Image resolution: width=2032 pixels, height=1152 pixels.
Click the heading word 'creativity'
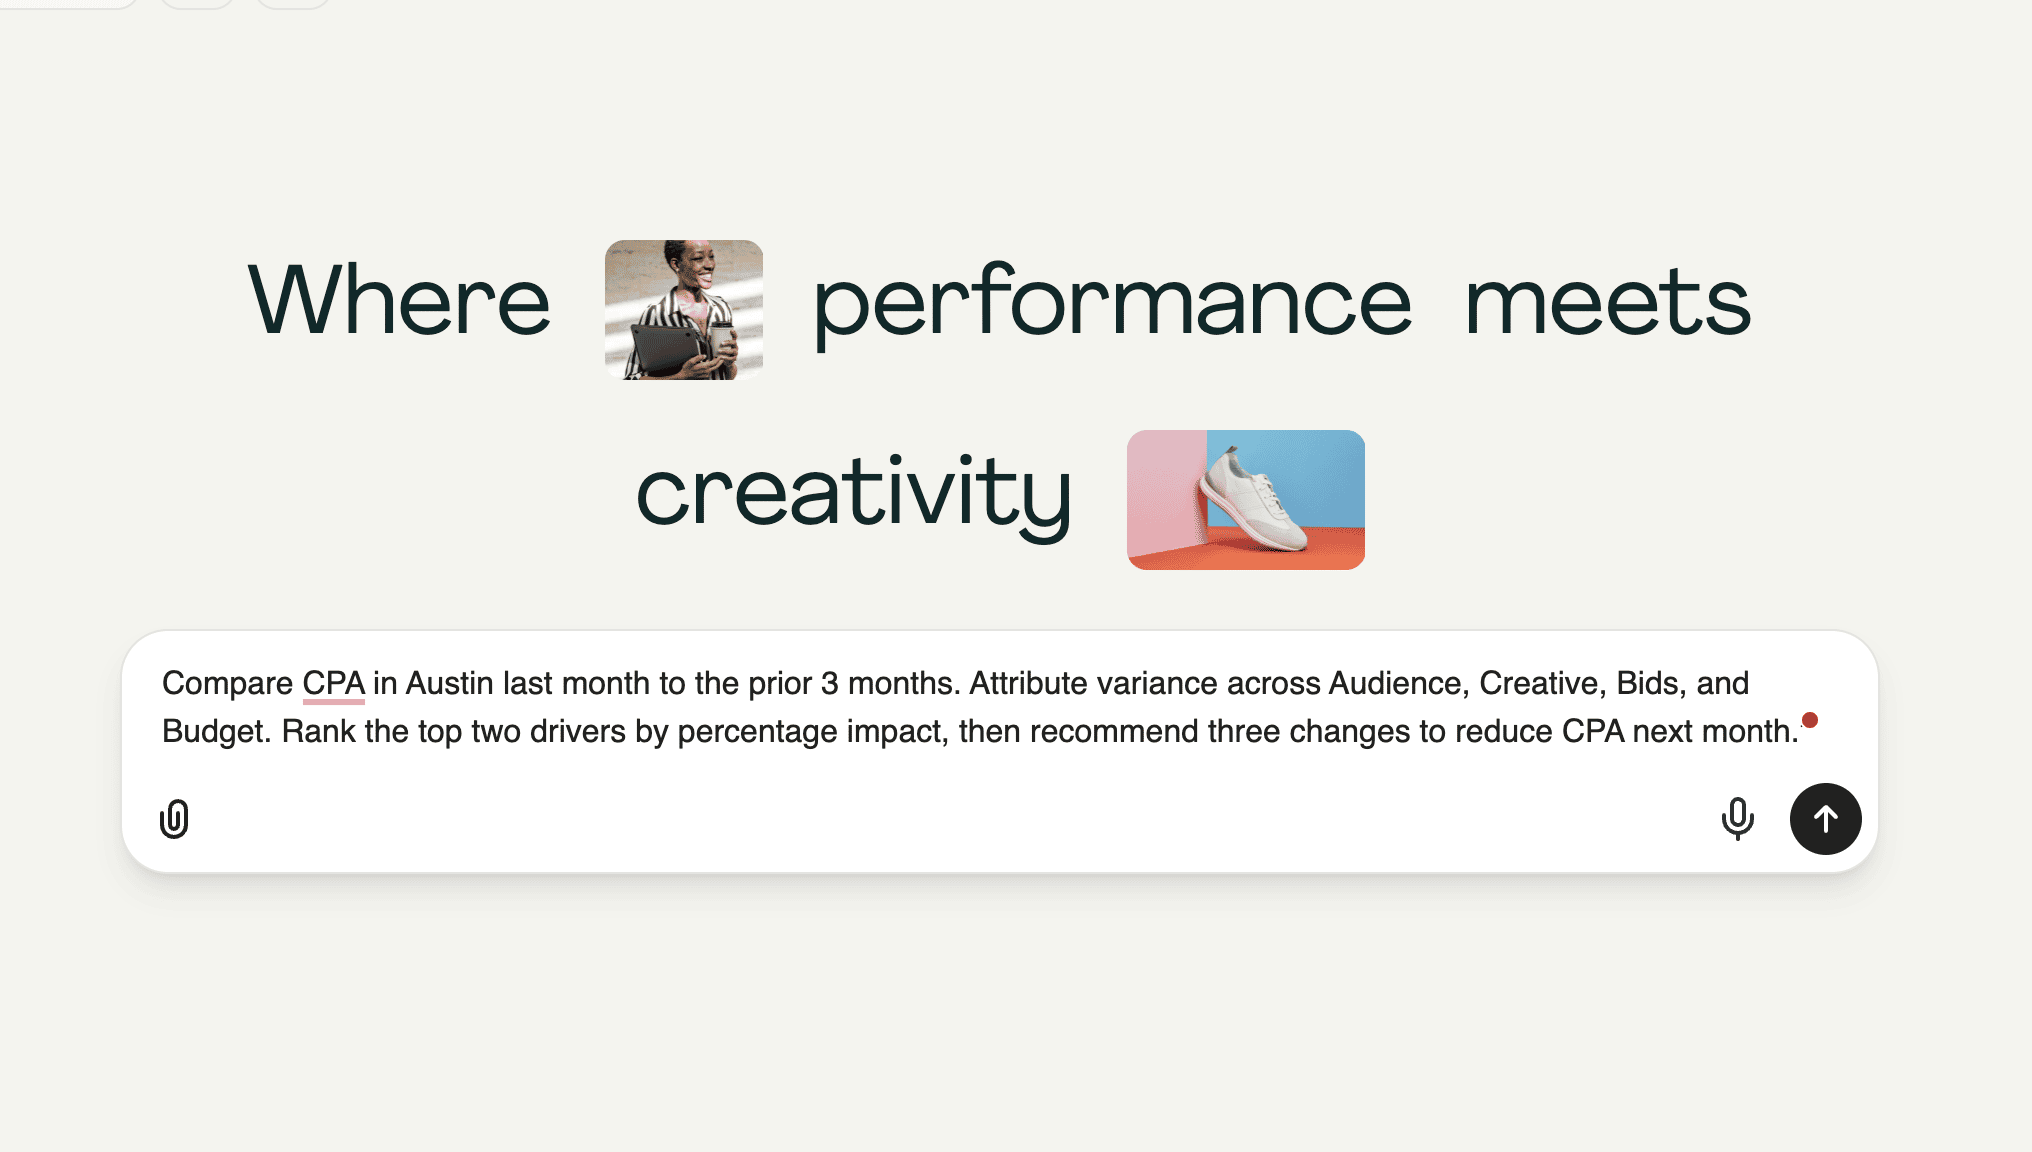coord(854,495)
